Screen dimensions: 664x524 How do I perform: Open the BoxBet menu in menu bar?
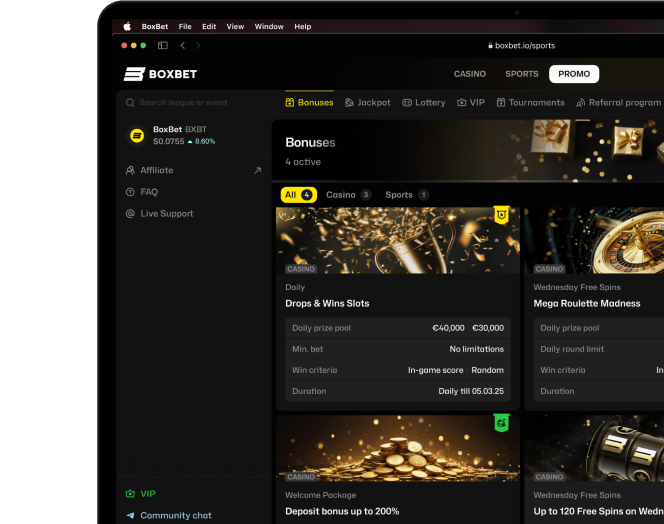coord(155,26)
